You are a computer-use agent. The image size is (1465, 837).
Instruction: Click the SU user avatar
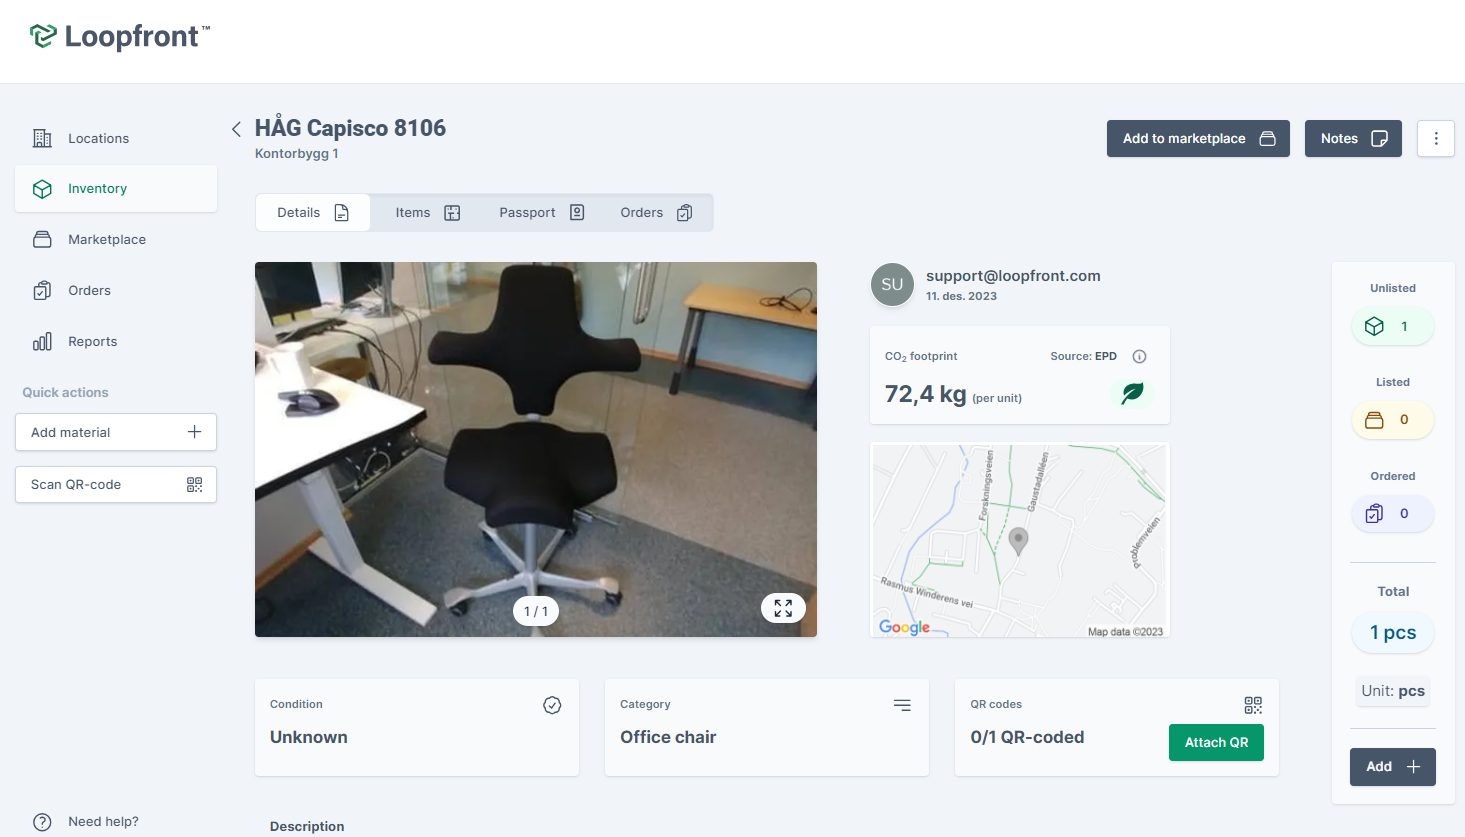tap(892, 285)
